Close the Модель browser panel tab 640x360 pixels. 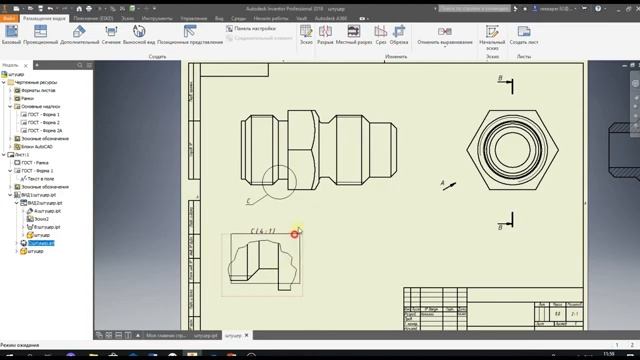click(26, 65)
